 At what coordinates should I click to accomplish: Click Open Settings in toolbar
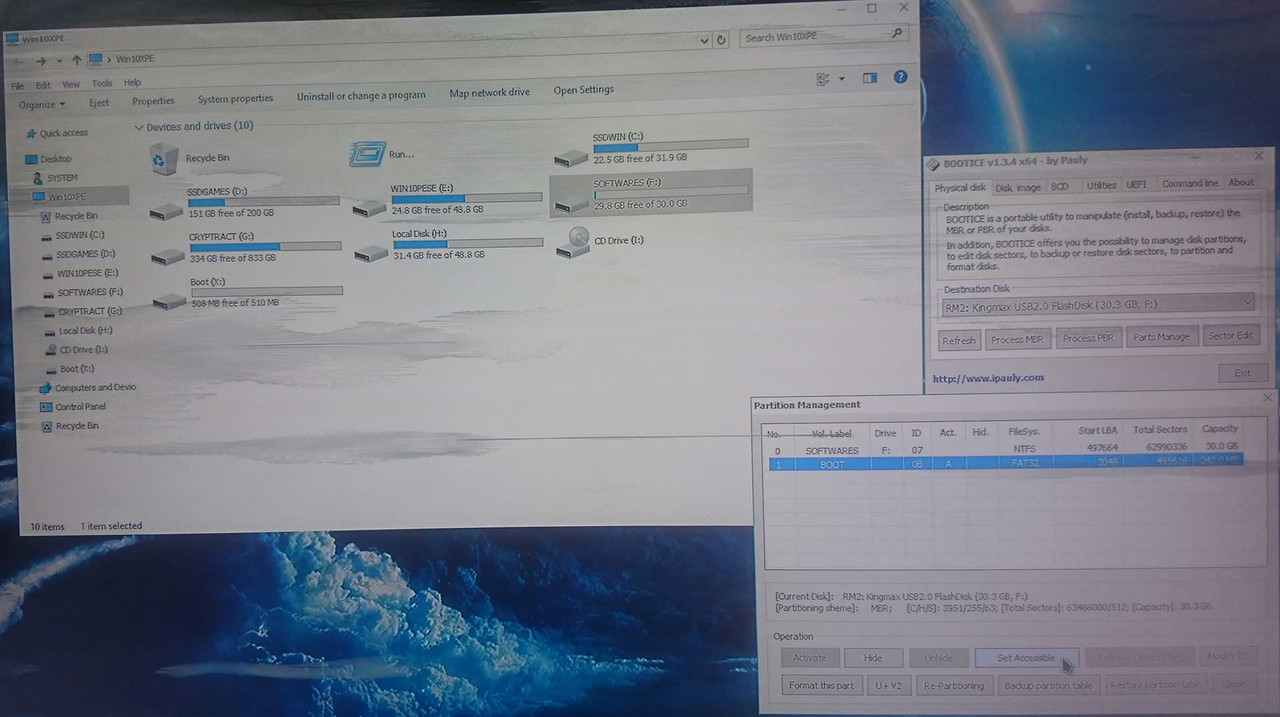[584, 90]
